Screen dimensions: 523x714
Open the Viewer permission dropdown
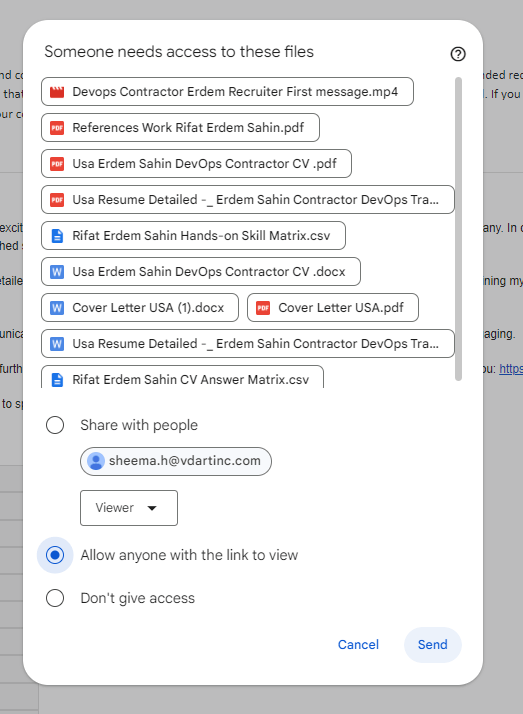pyautogui.click(x=129, y=508)
